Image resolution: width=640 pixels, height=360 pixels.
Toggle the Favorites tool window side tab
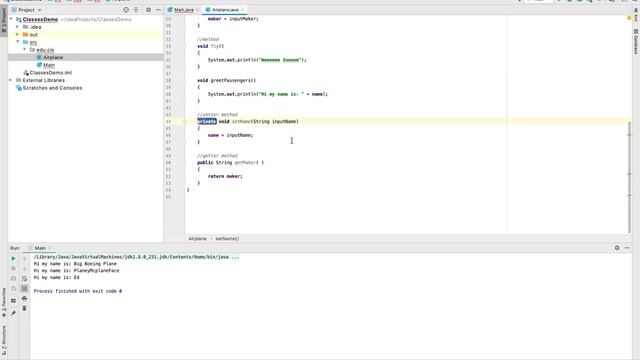tap(4, 303)
